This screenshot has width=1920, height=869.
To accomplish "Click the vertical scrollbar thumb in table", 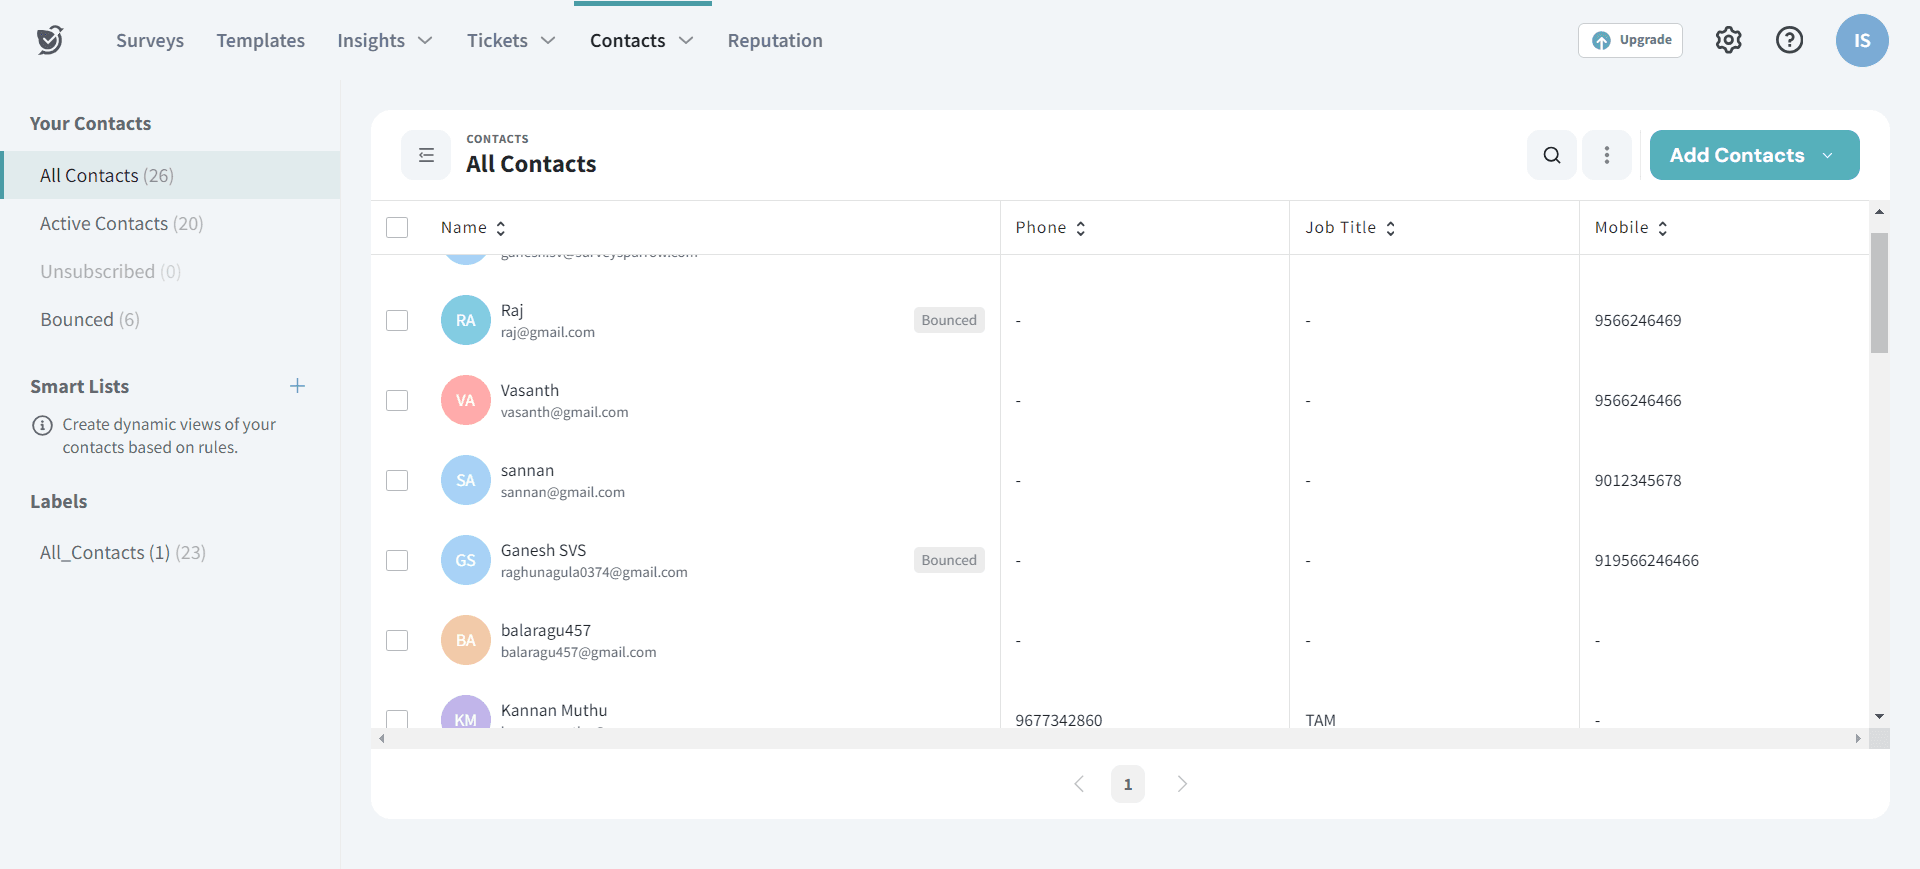I will click(1879, 292).
